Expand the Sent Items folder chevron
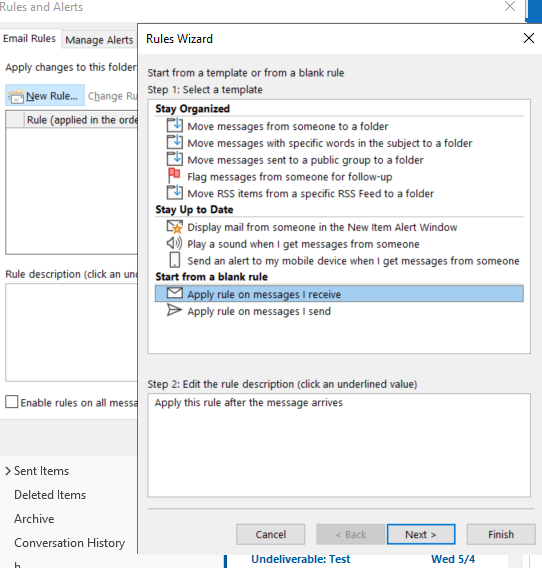 [x=8, y=471]
